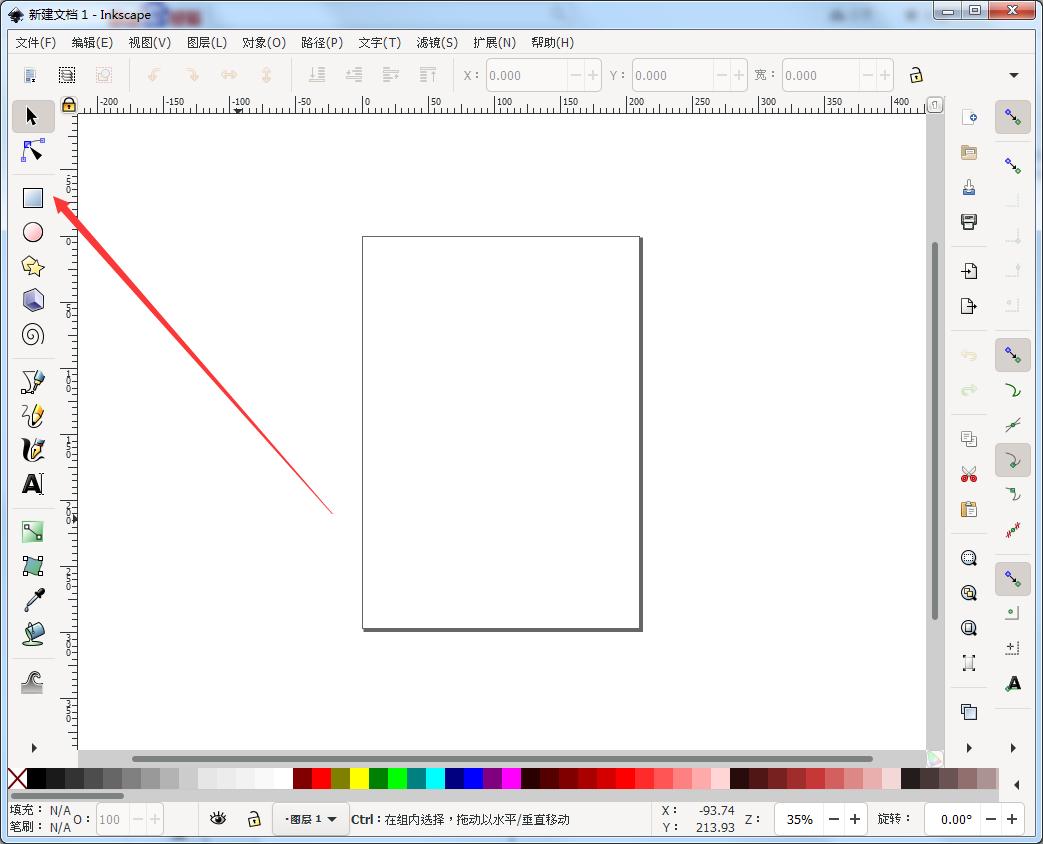Click the zoom percentage input field
Screen dimensions: 1043x844
(x=798, y=818)
